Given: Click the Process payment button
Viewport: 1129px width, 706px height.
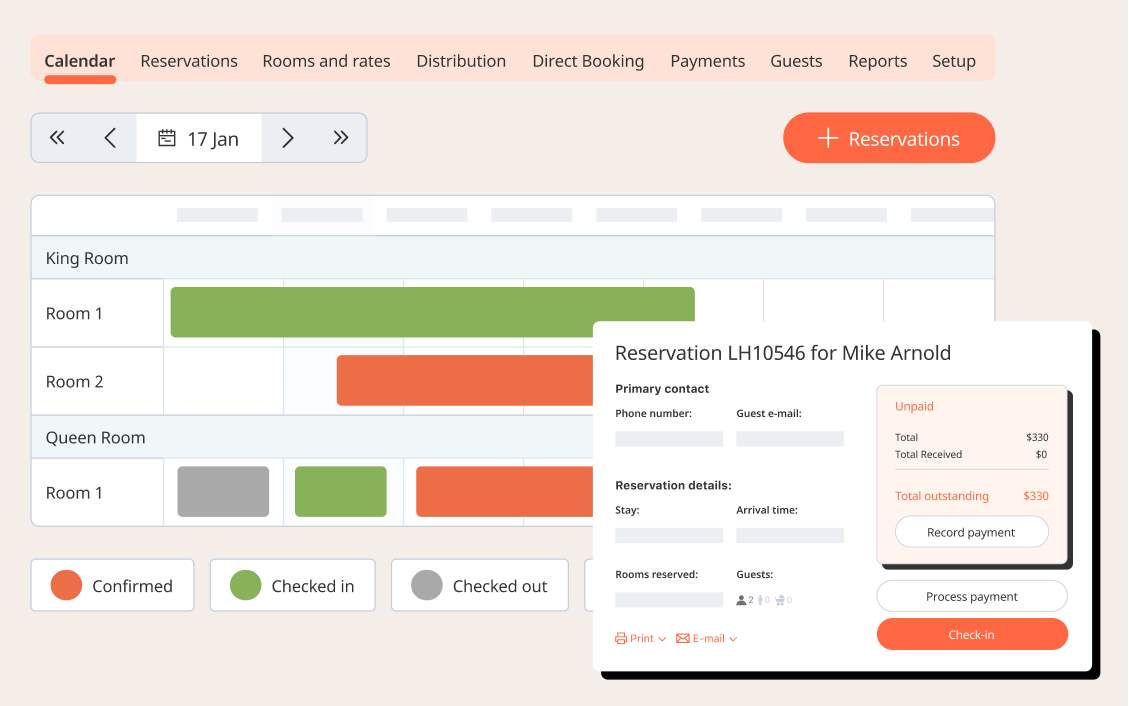Looking at the screenshot, I should click(x=971, y=596).
